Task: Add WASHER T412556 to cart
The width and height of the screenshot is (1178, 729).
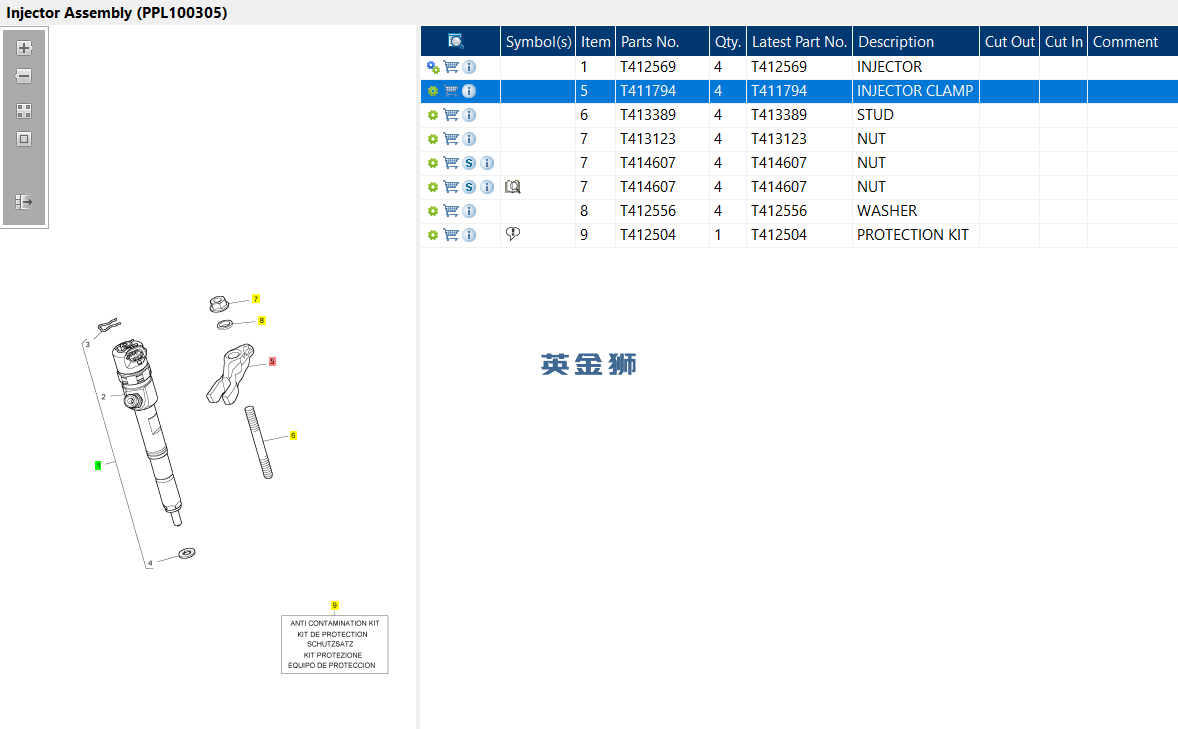Action: pos(451,211)
